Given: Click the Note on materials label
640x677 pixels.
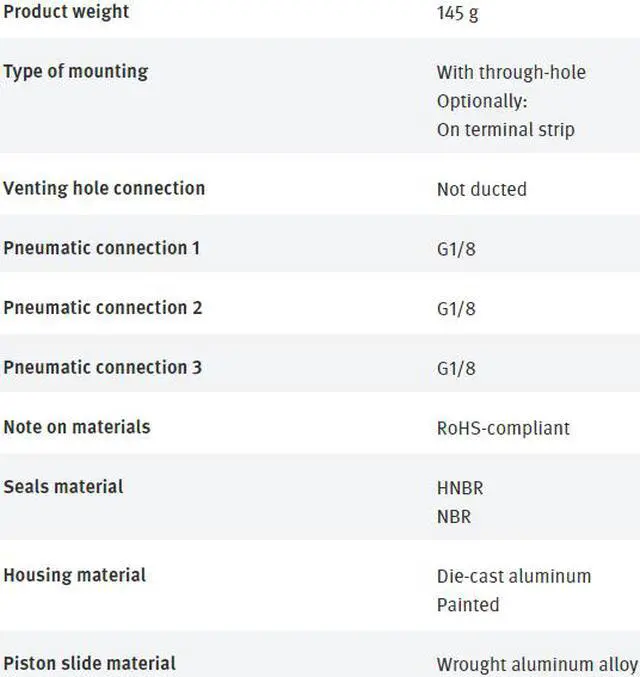Looking at the screenshot, I should (77, 426).
